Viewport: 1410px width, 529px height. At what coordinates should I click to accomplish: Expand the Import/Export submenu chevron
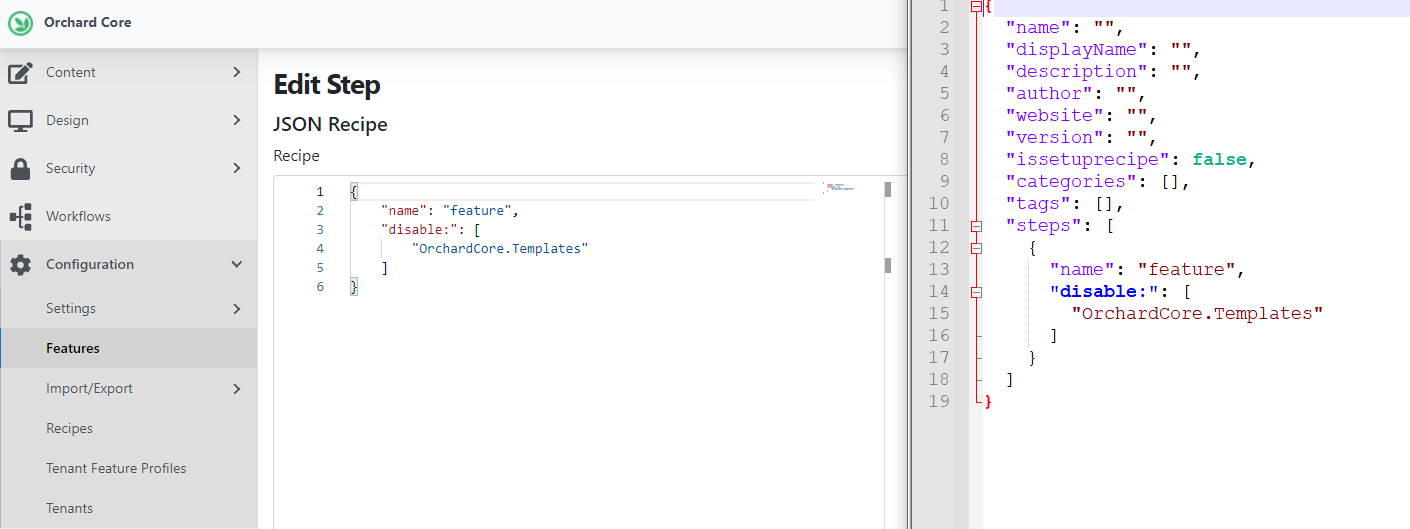[x=237, y=388]
